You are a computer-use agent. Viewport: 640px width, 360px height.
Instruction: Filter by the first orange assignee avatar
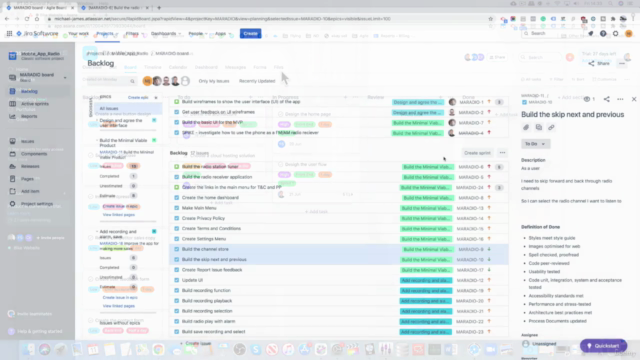tap(147, 81)
